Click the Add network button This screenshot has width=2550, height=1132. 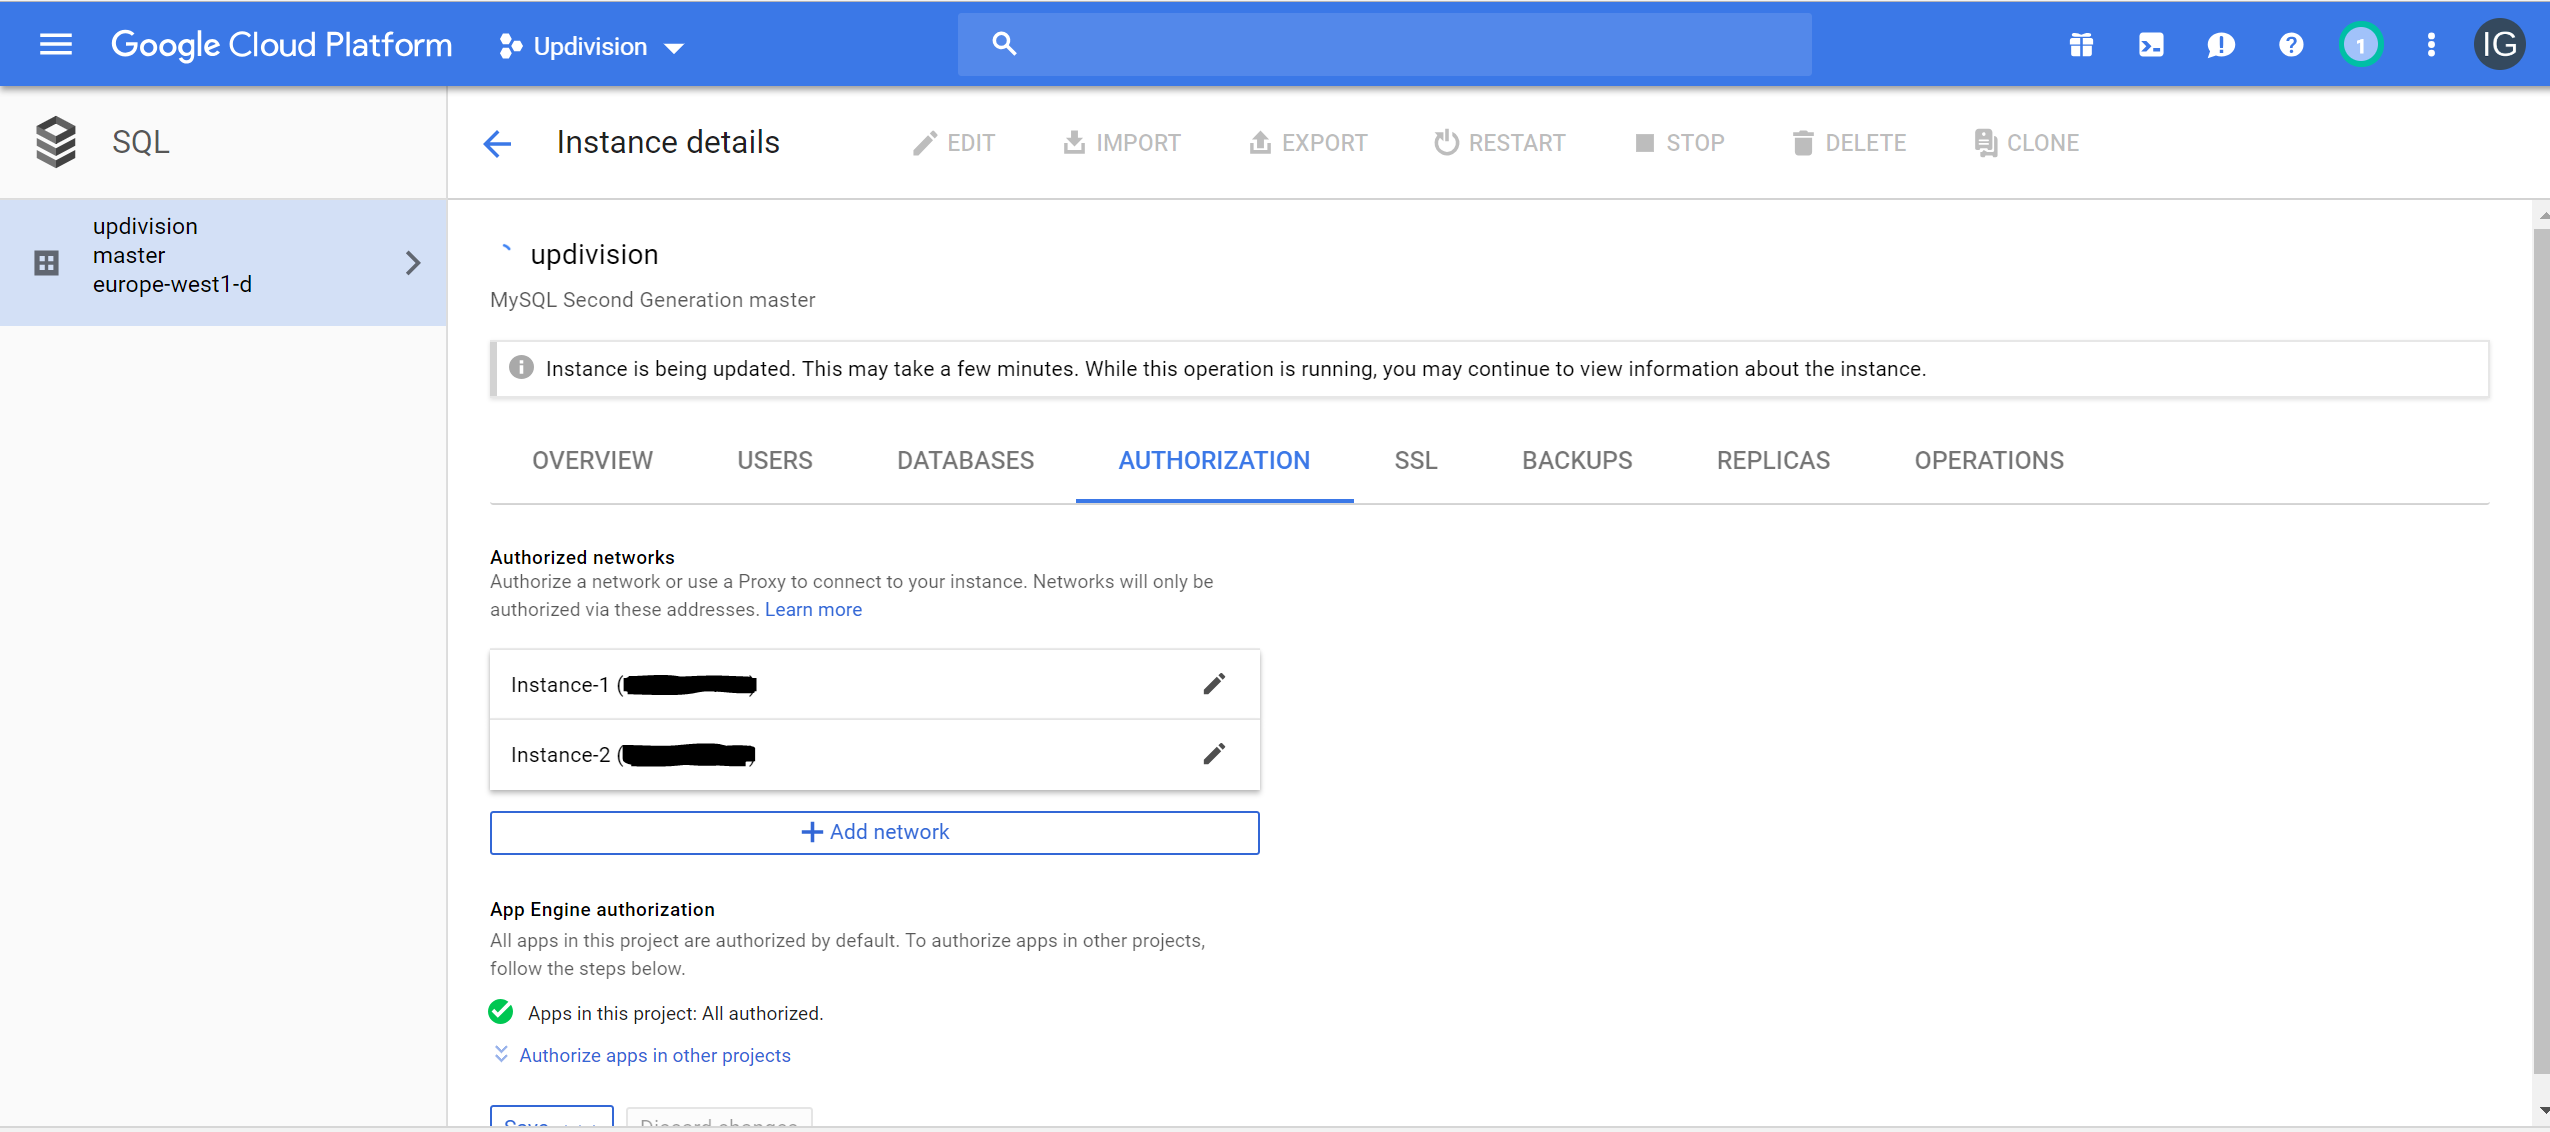click(874, 832)
